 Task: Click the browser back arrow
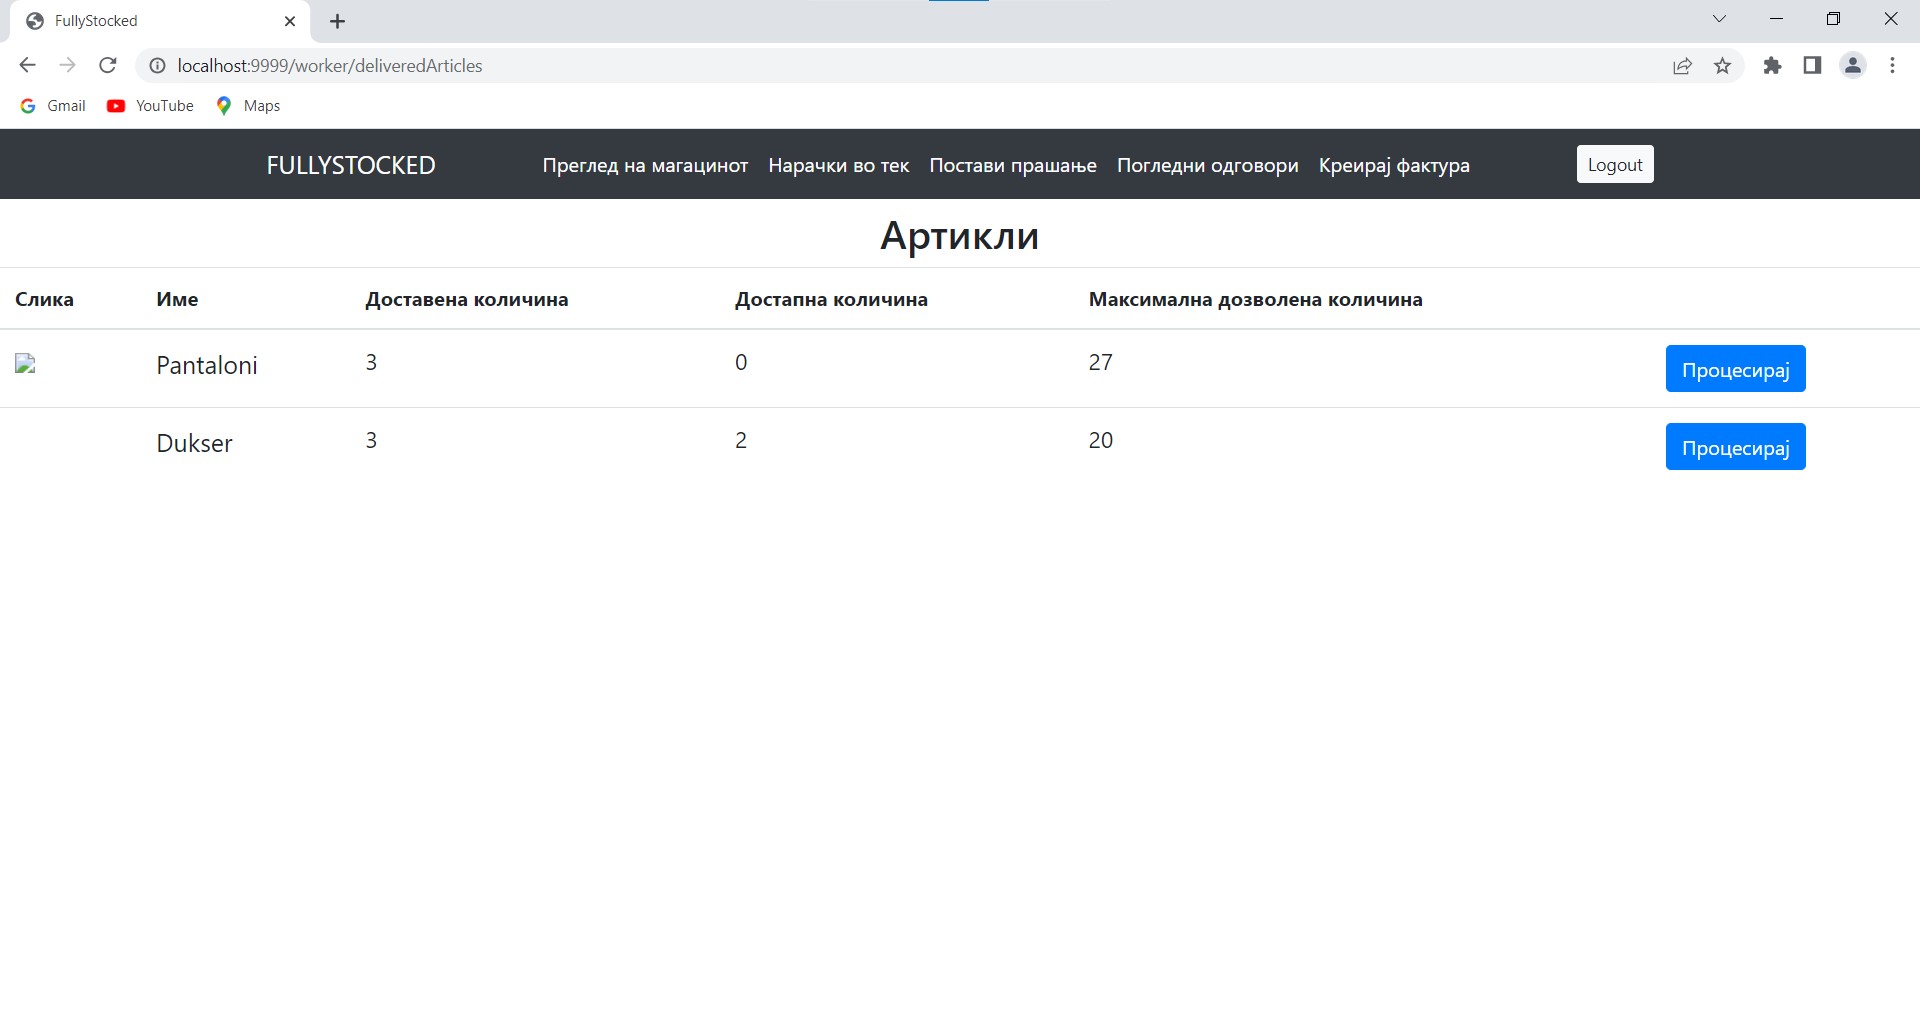tap(27, 66)
